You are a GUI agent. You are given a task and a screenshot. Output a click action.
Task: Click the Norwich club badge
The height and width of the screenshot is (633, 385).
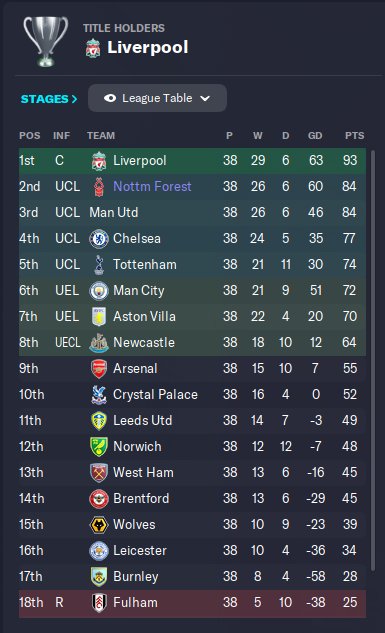[x=99, y=446]
